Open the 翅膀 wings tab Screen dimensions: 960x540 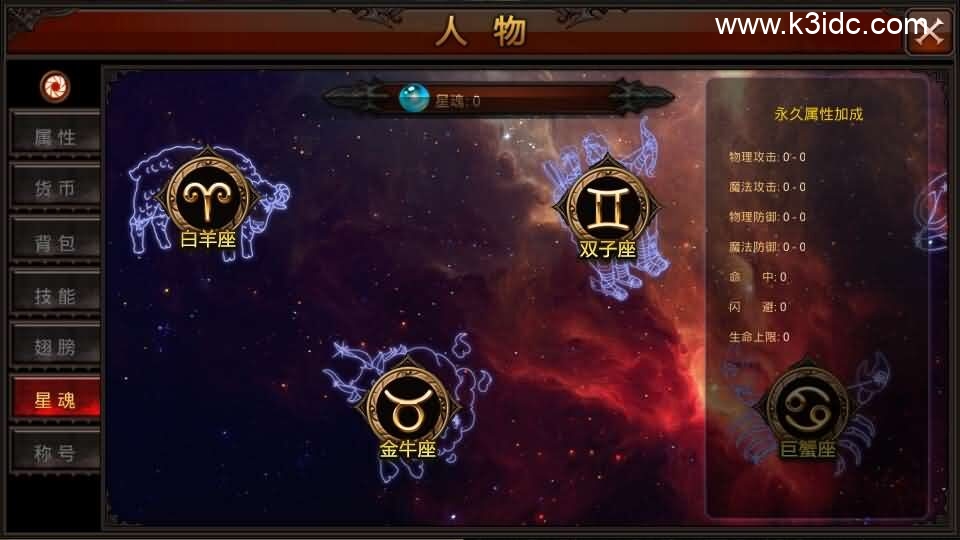coord(55,347)
